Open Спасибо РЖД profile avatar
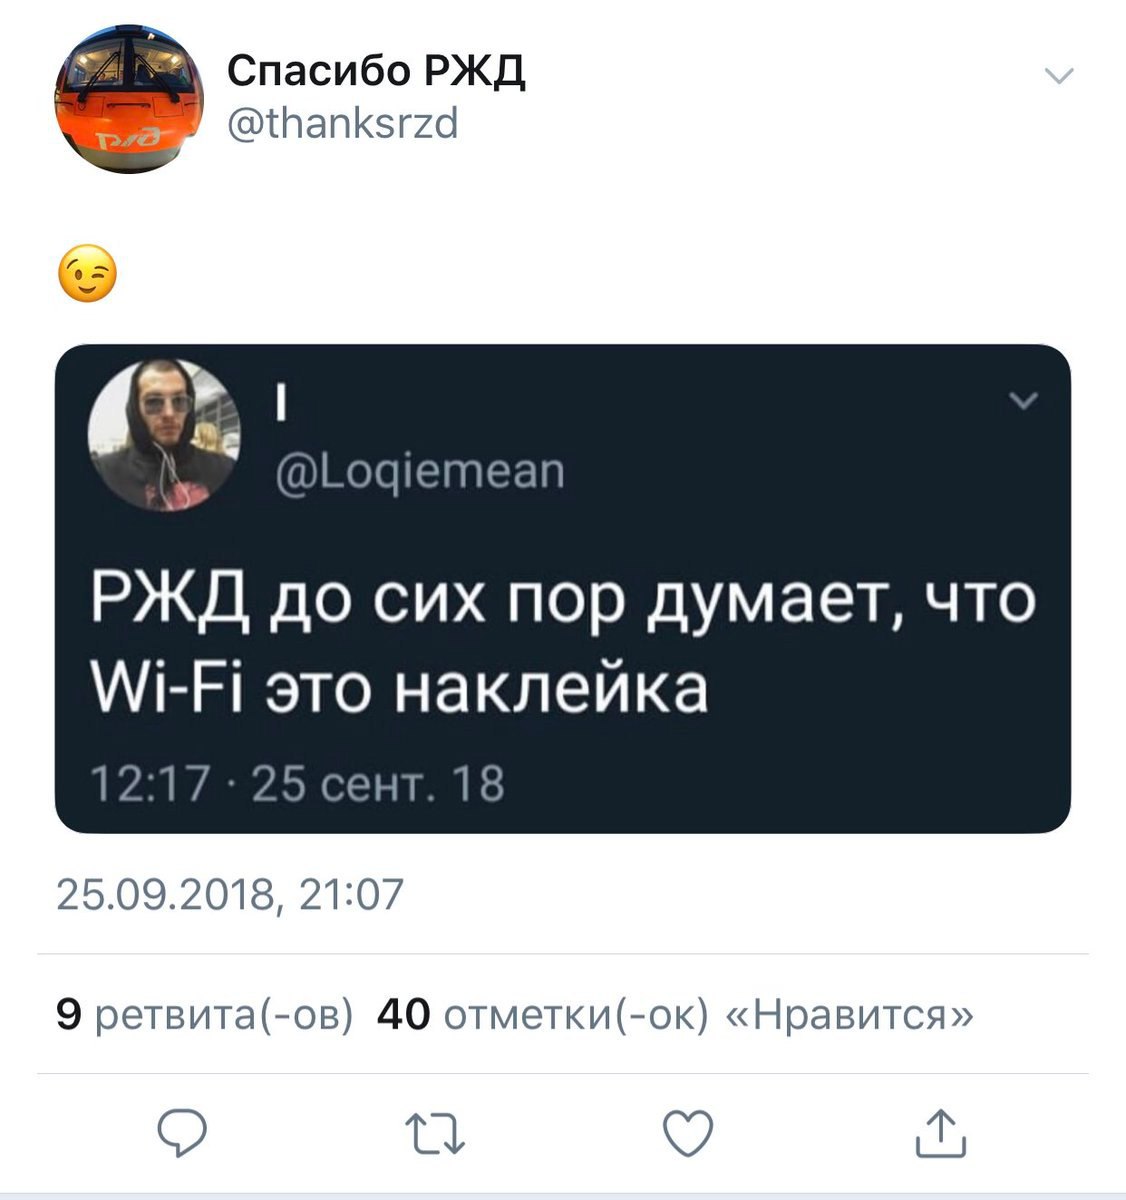Image resolution: width=1126 pixels, height=1200 pixels. 127,100
